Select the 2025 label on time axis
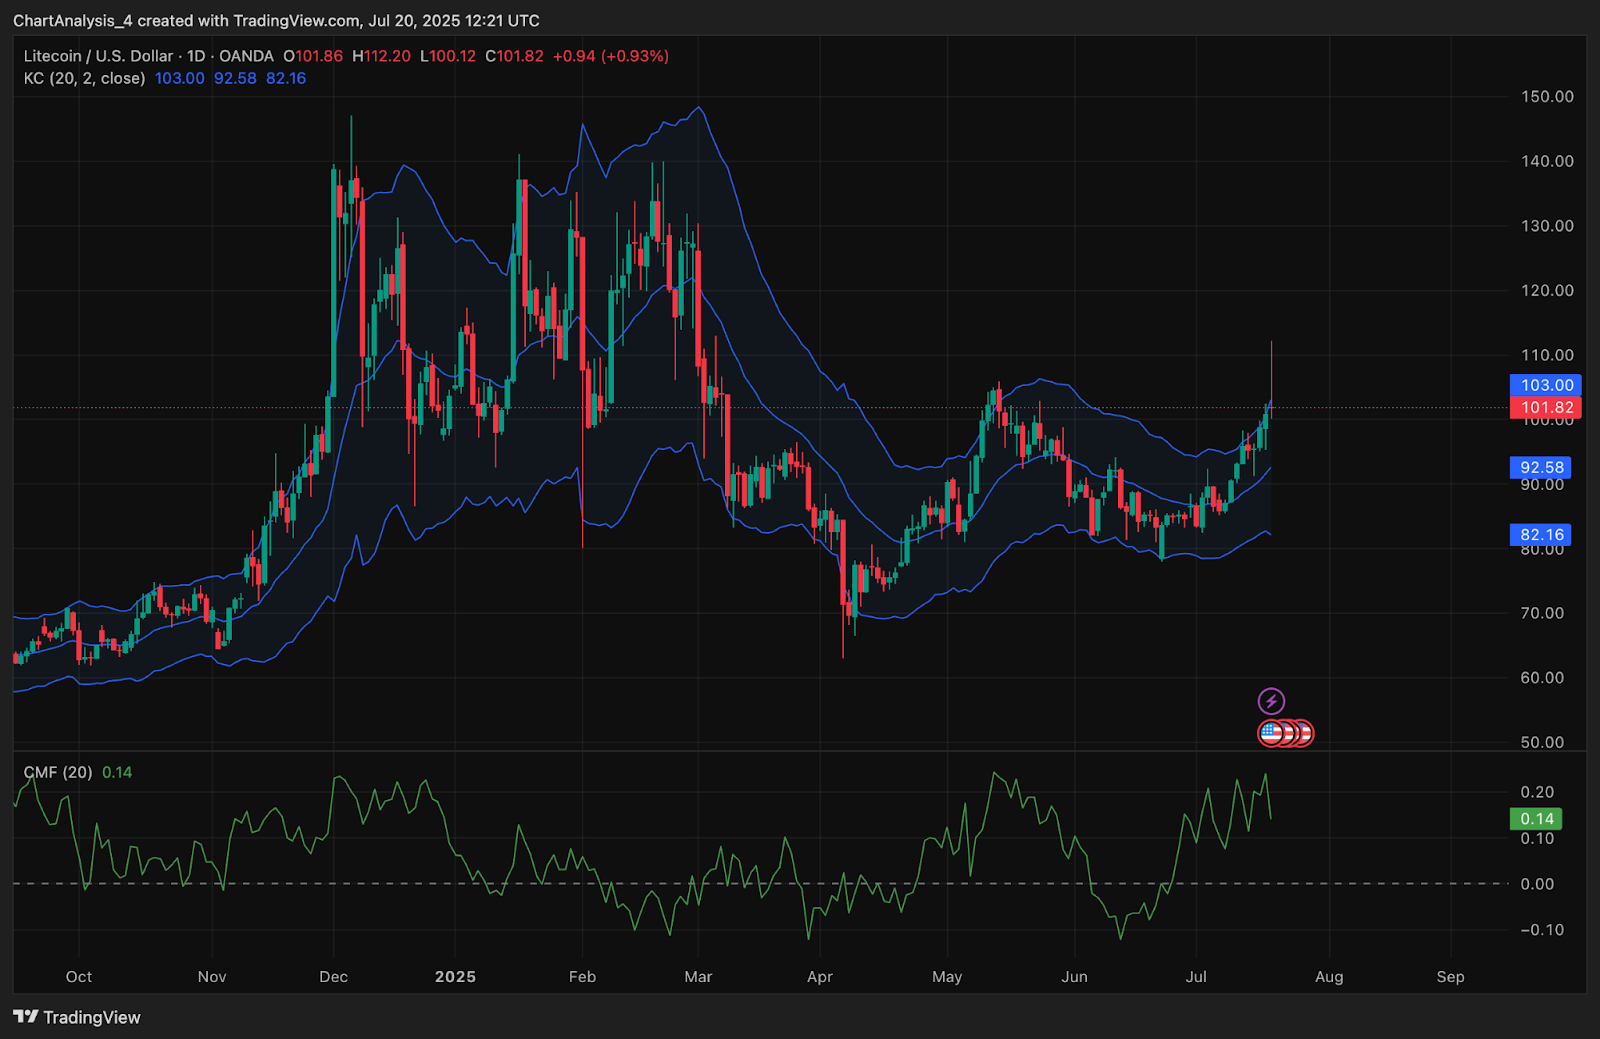This screenshot has height=1039, width=1600. (455, 976)
